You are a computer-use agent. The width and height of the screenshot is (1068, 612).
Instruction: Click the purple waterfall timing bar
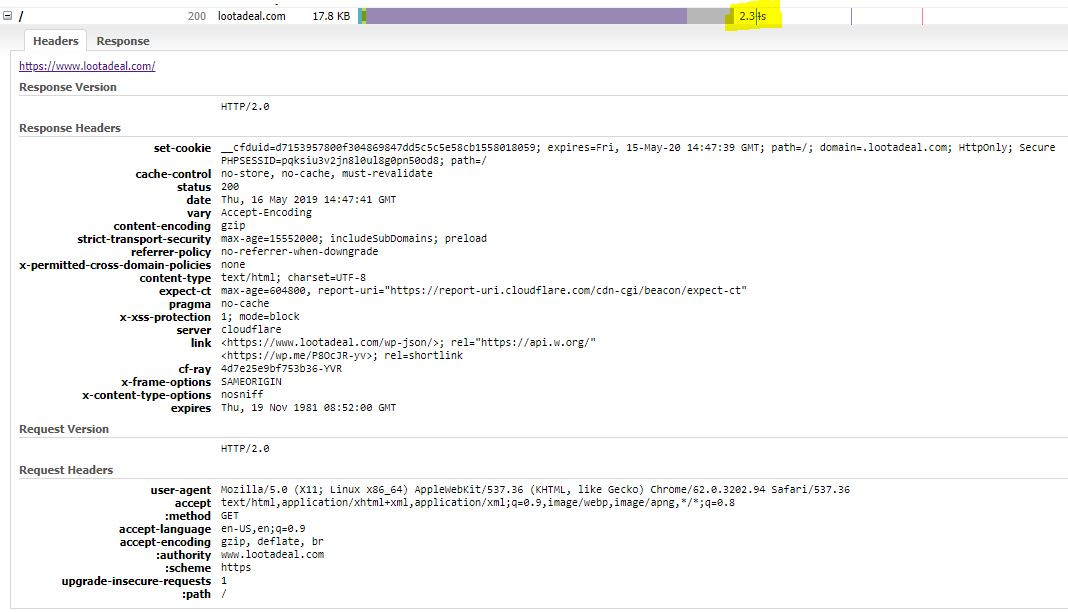tap(526, 16)
